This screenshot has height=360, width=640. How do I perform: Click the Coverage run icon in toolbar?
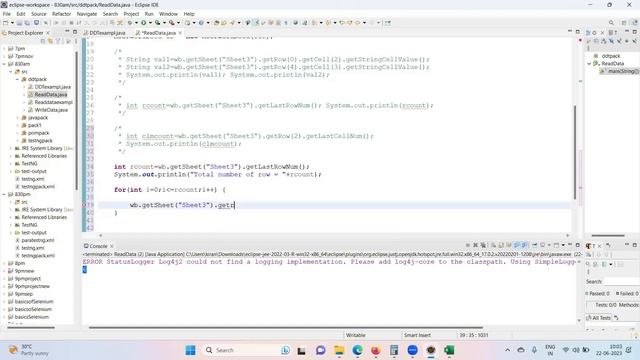pyautogui.click(x=157, y=23)
